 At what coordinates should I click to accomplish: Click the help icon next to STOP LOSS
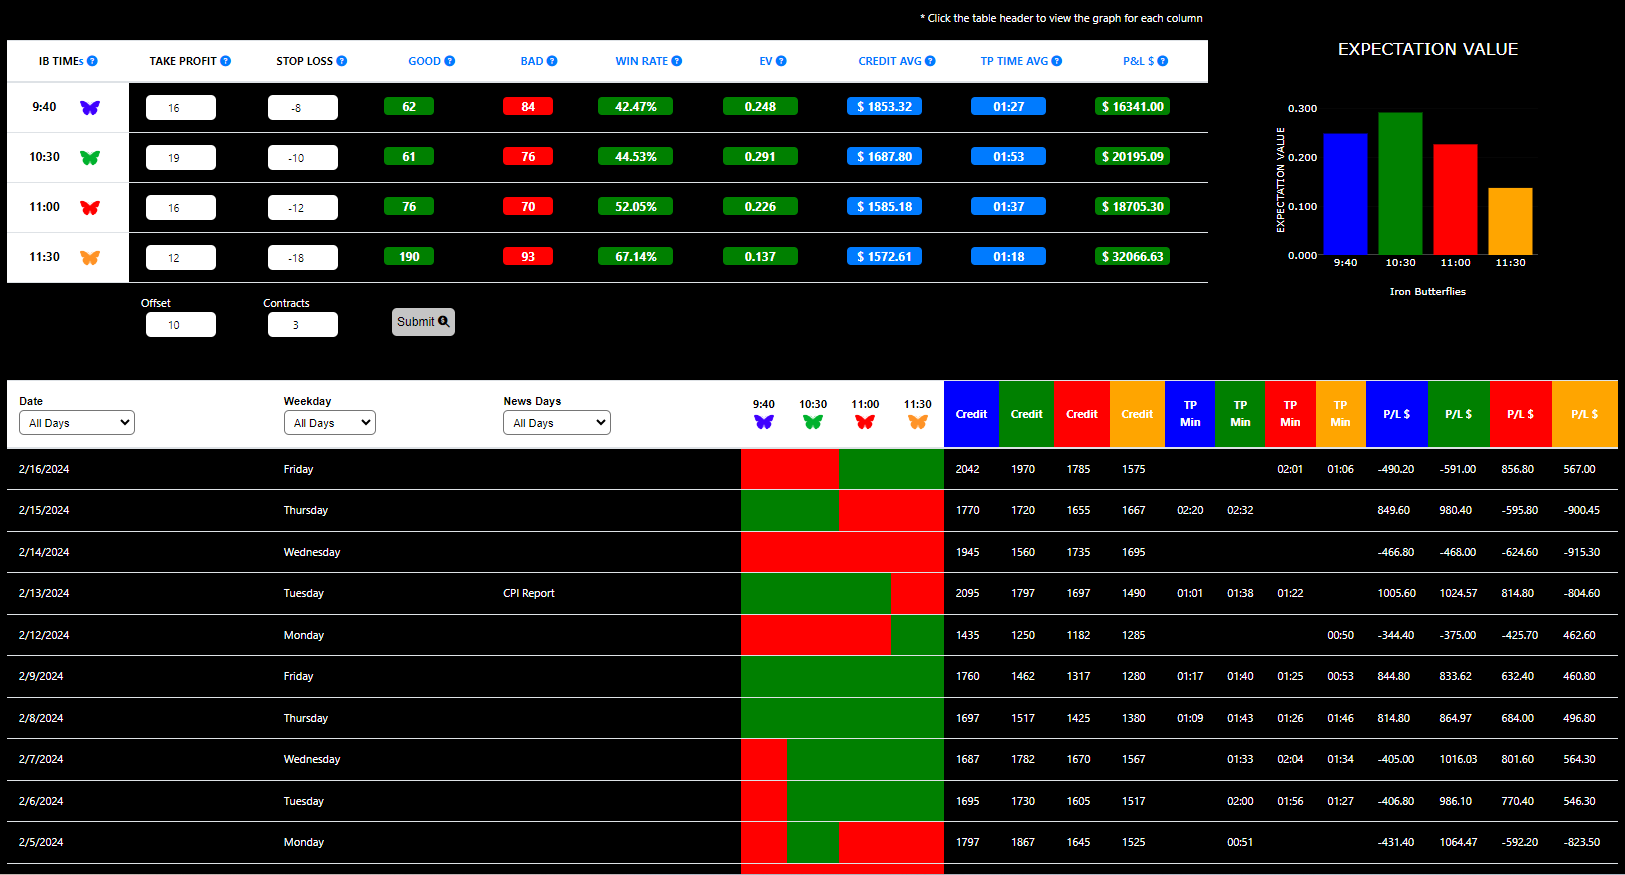pyautogui.click(x=342, y=61)
